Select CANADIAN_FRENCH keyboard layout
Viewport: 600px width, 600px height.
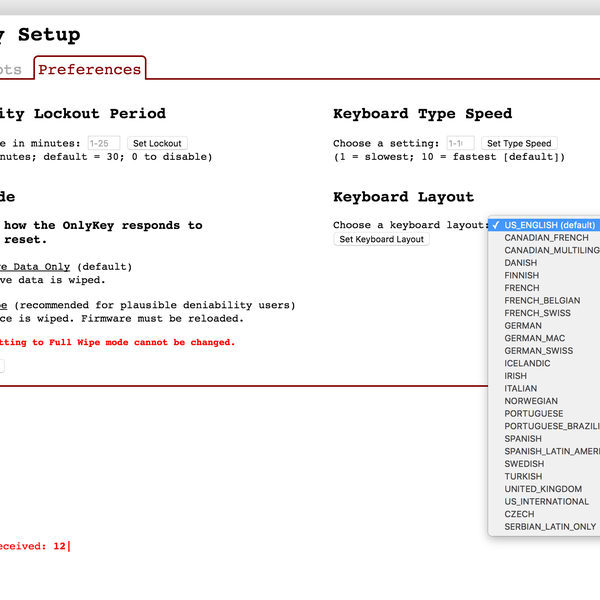click(544, 238)
